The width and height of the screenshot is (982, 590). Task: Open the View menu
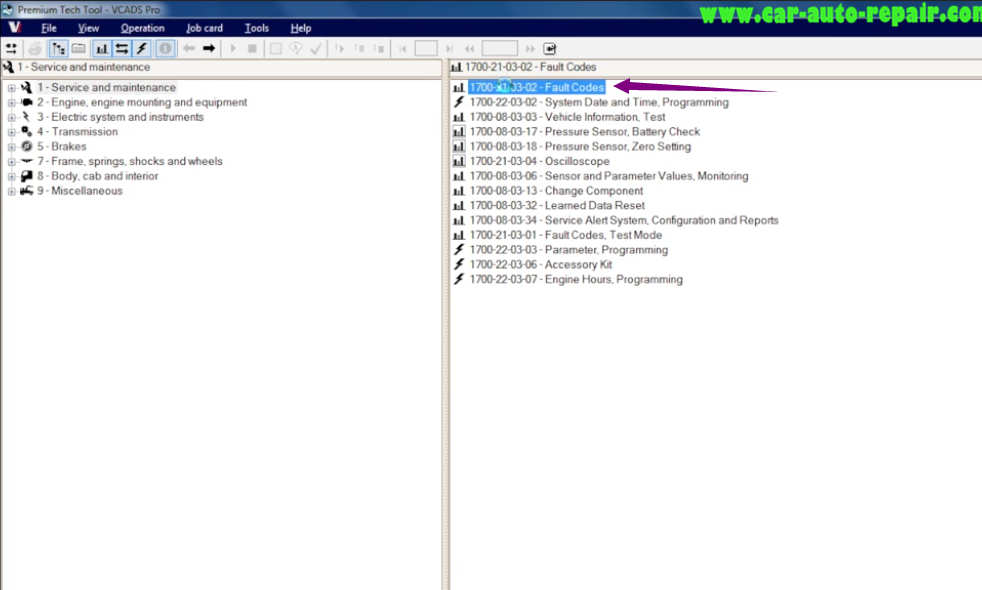tap(88, 28)
